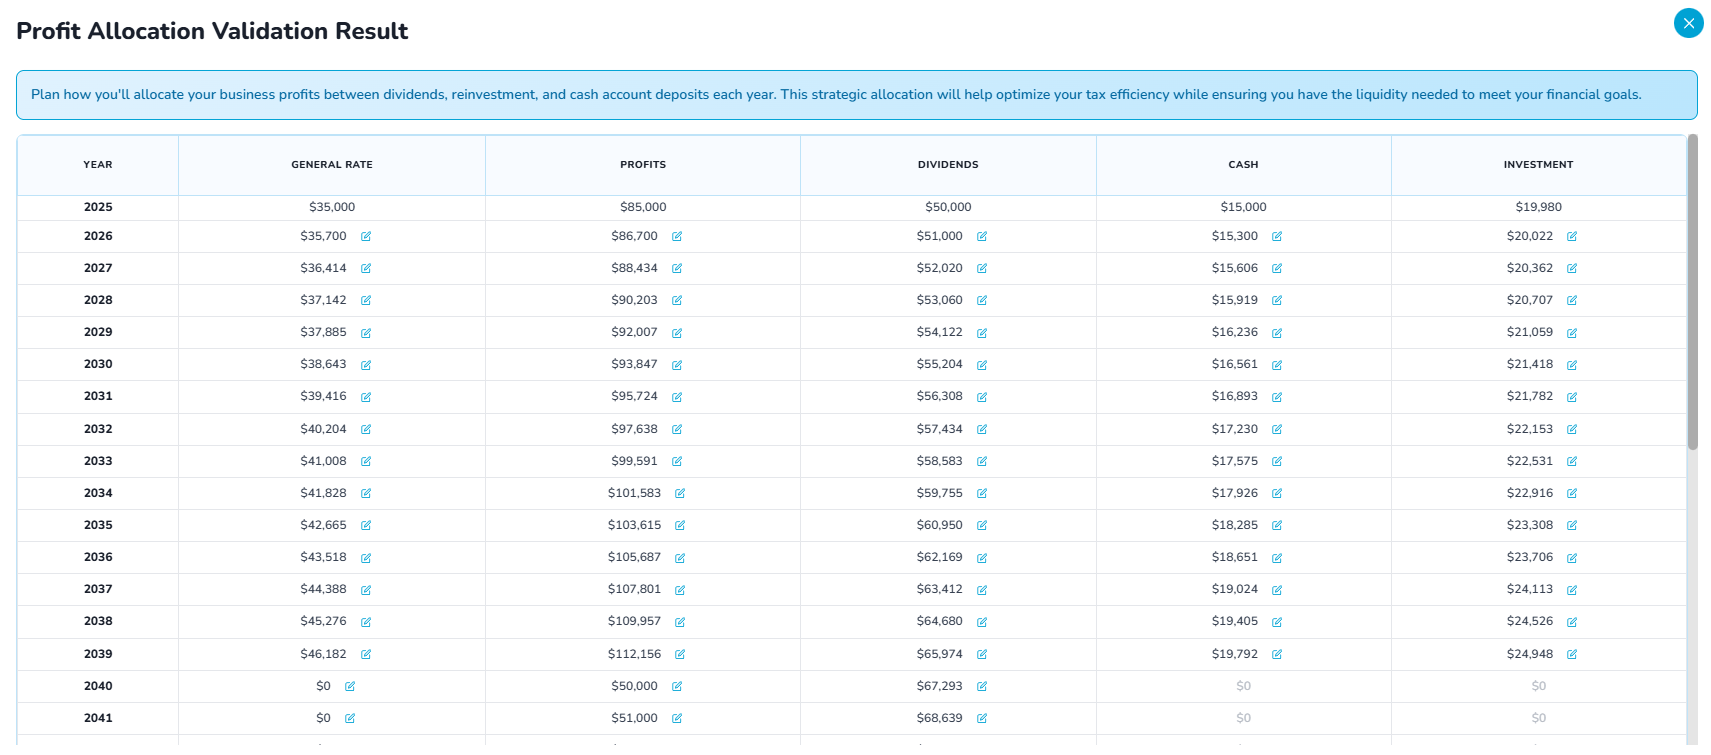Select the 2033 year row label
Screen dimensions: 1711x755
pos(98,461)
